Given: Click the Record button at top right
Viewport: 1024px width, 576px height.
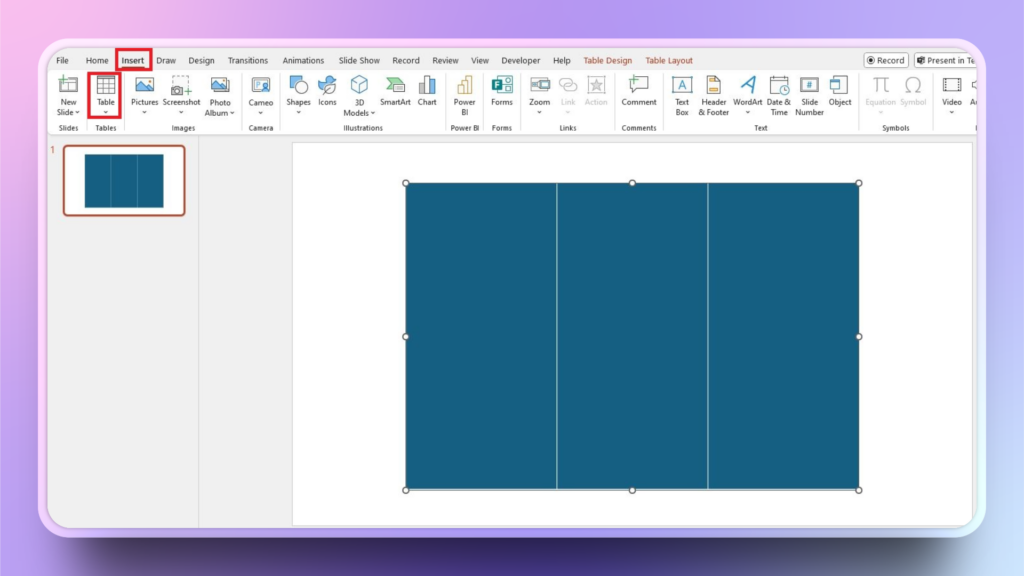Looking at the screenshot, I should click(x=885, y=60).
